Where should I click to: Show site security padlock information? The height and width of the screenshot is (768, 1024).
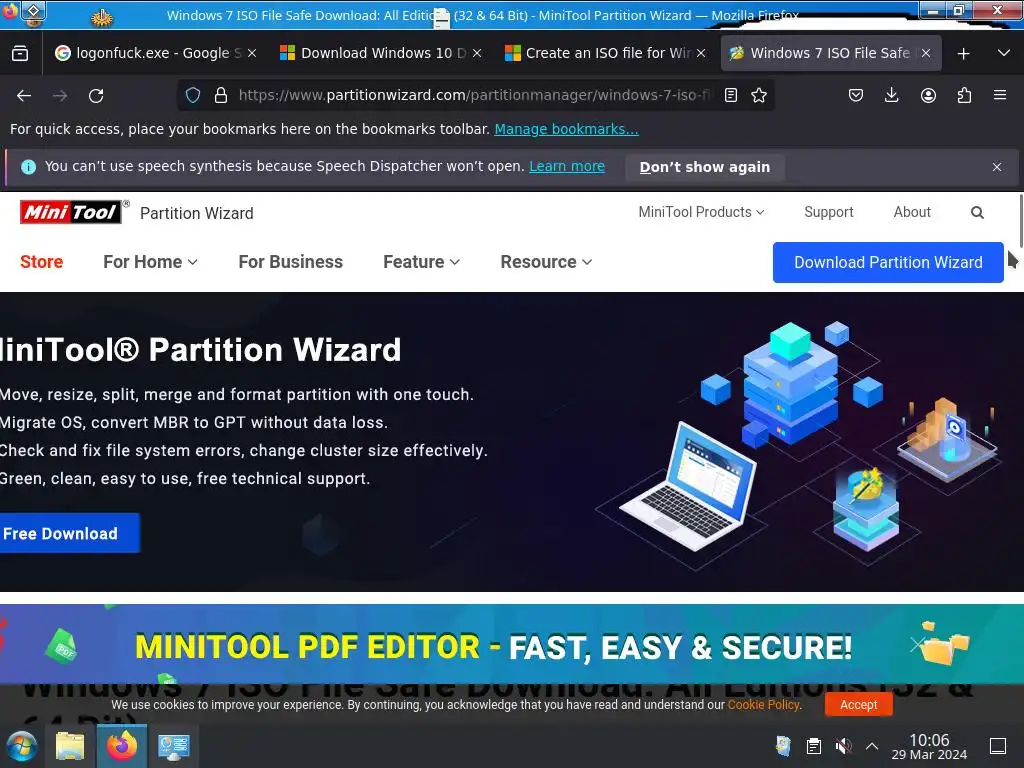point(221,95)
